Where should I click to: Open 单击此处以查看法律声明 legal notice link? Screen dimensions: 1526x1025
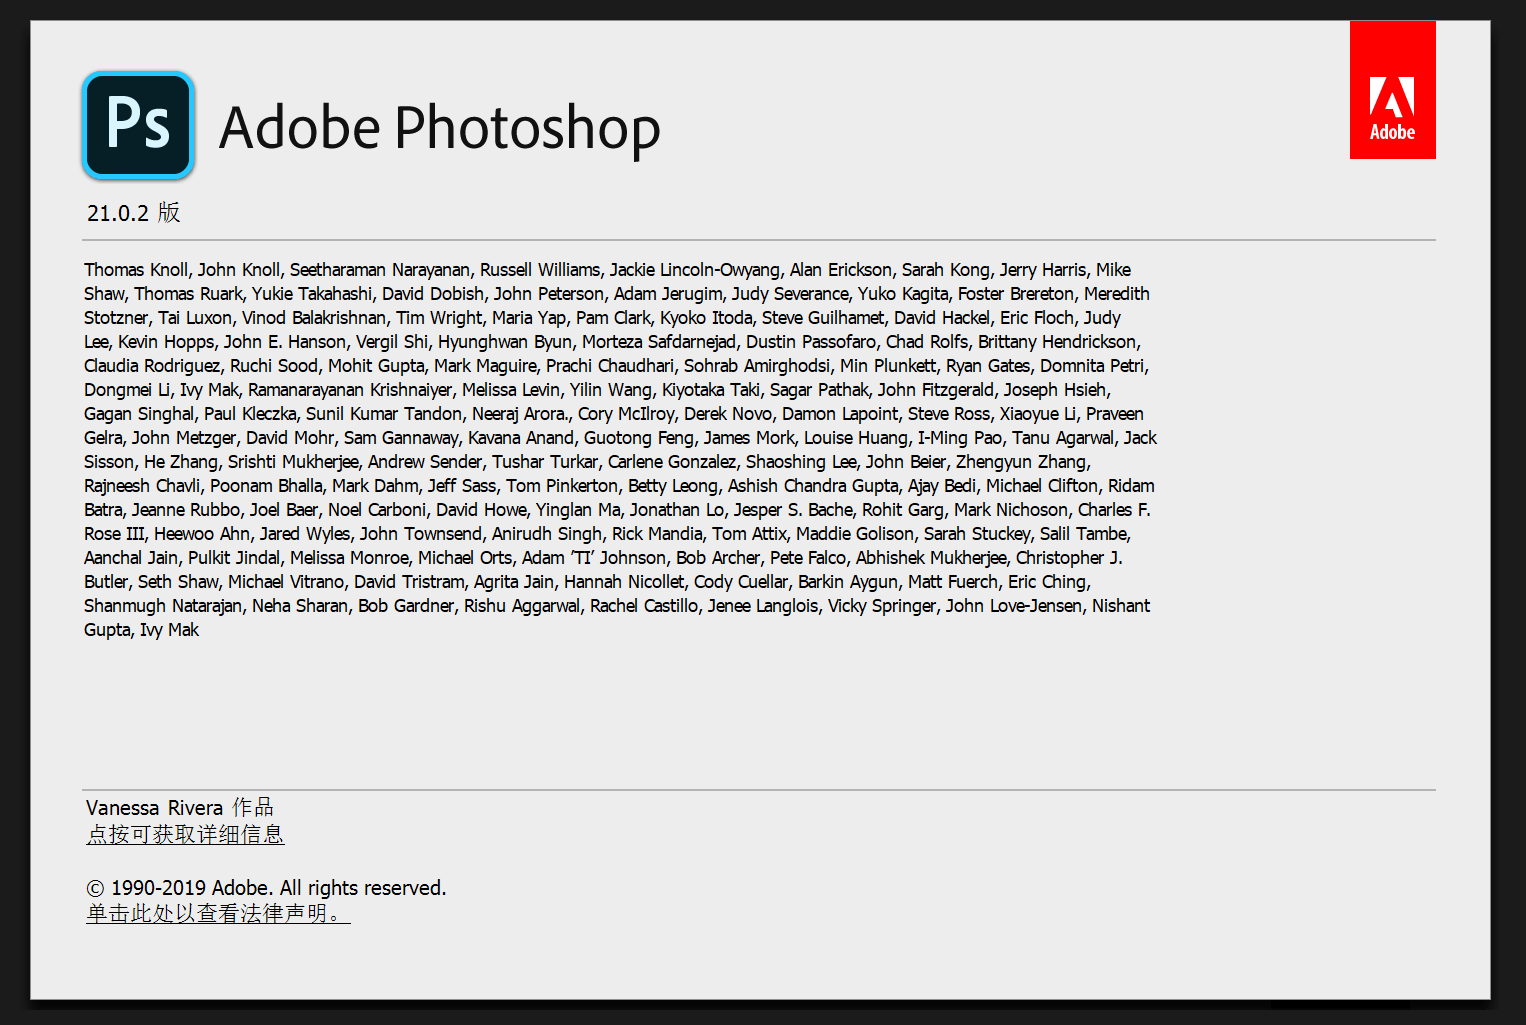tap(213, 913)
